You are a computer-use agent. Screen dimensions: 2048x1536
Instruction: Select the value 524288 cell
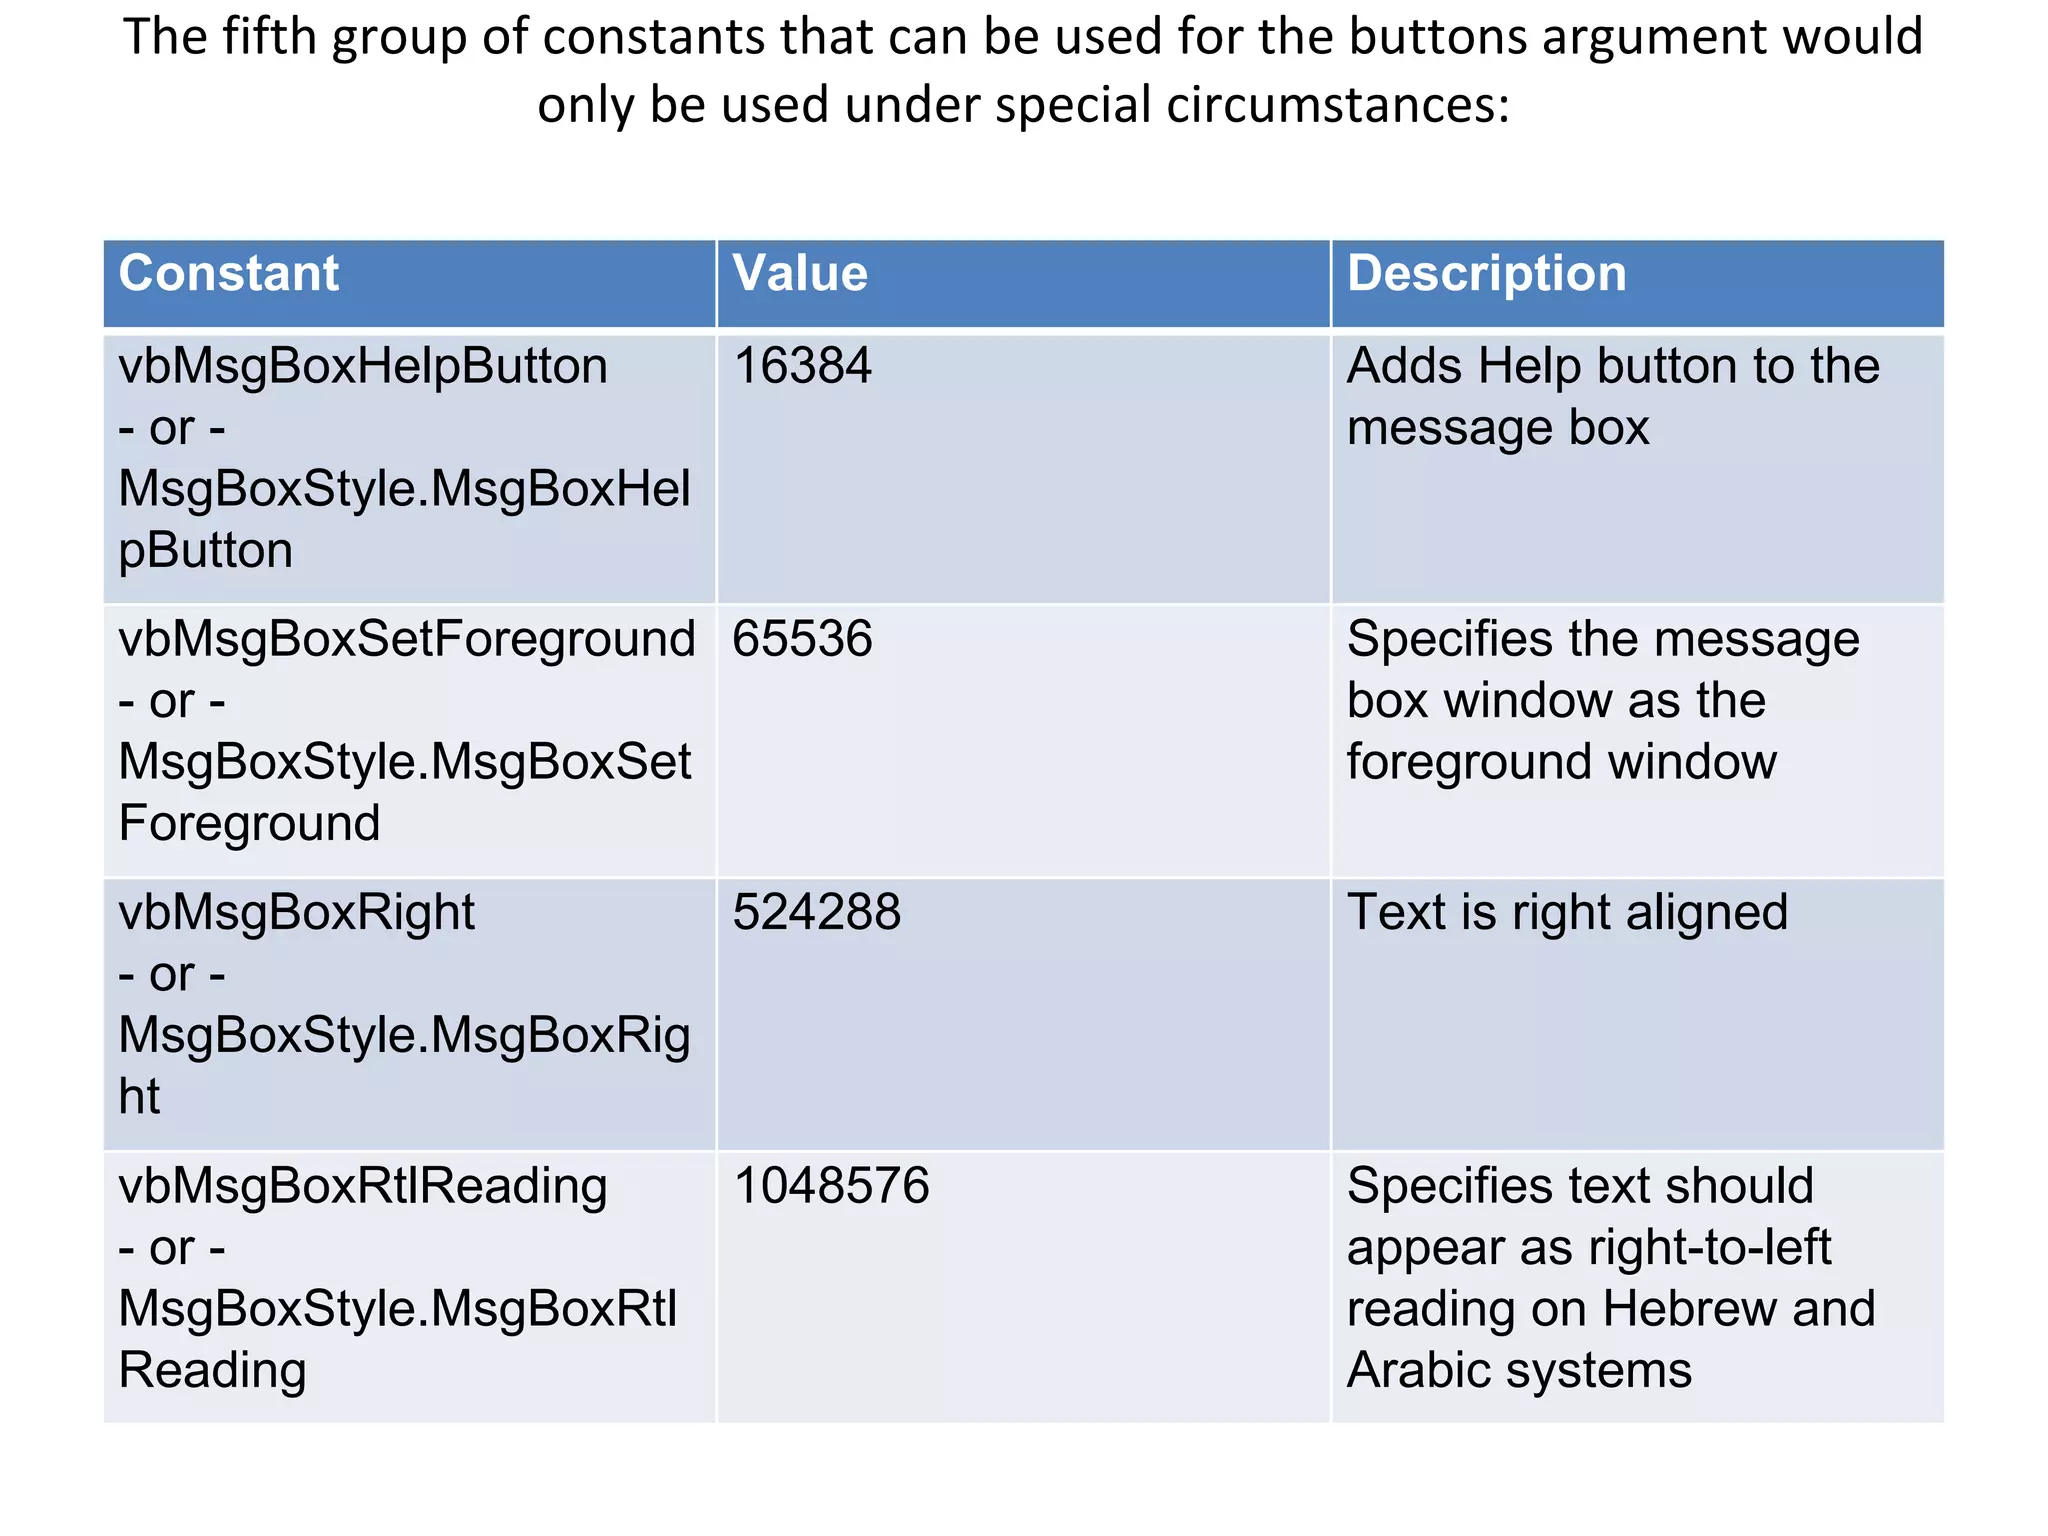(x=1024, y=1014)
